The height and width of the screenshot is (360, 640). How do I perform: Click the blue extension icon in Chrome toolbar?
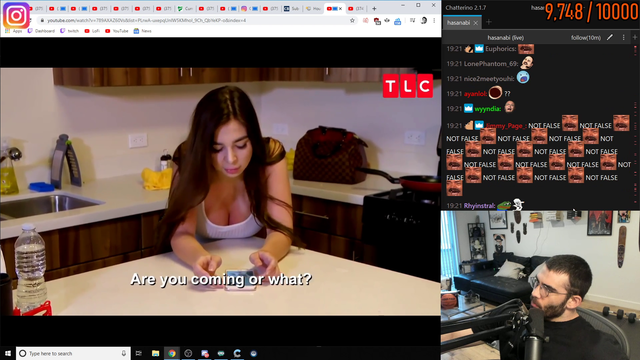(398, 21)
